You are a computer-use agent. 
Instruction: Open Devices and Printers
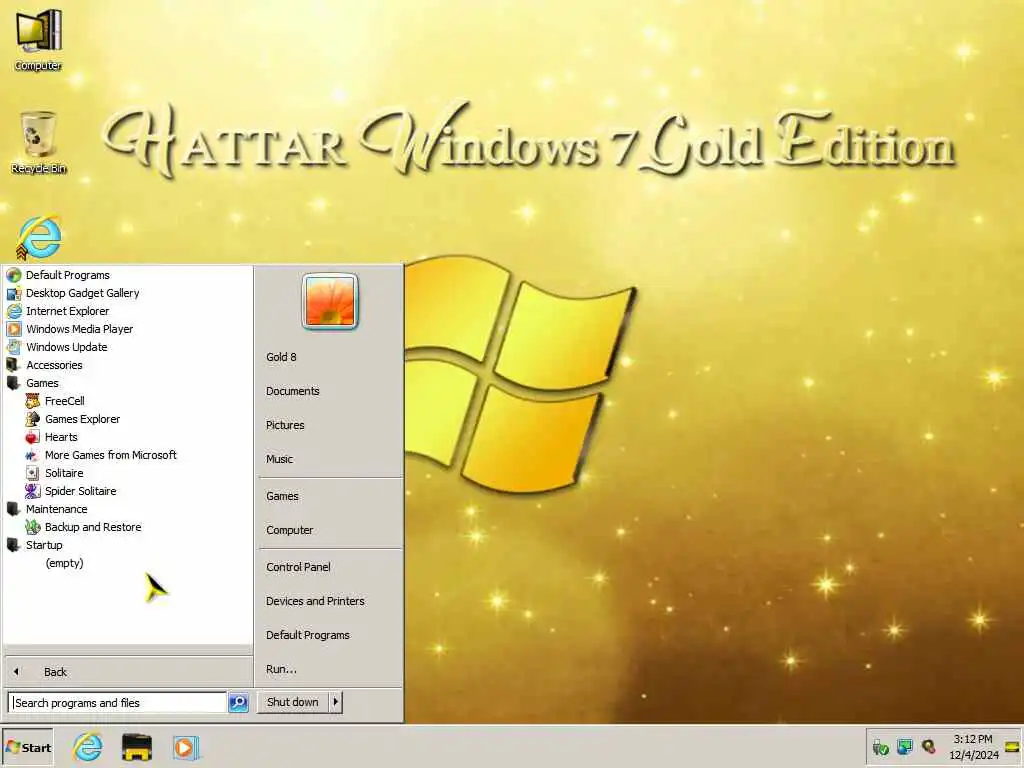[315, 601]
